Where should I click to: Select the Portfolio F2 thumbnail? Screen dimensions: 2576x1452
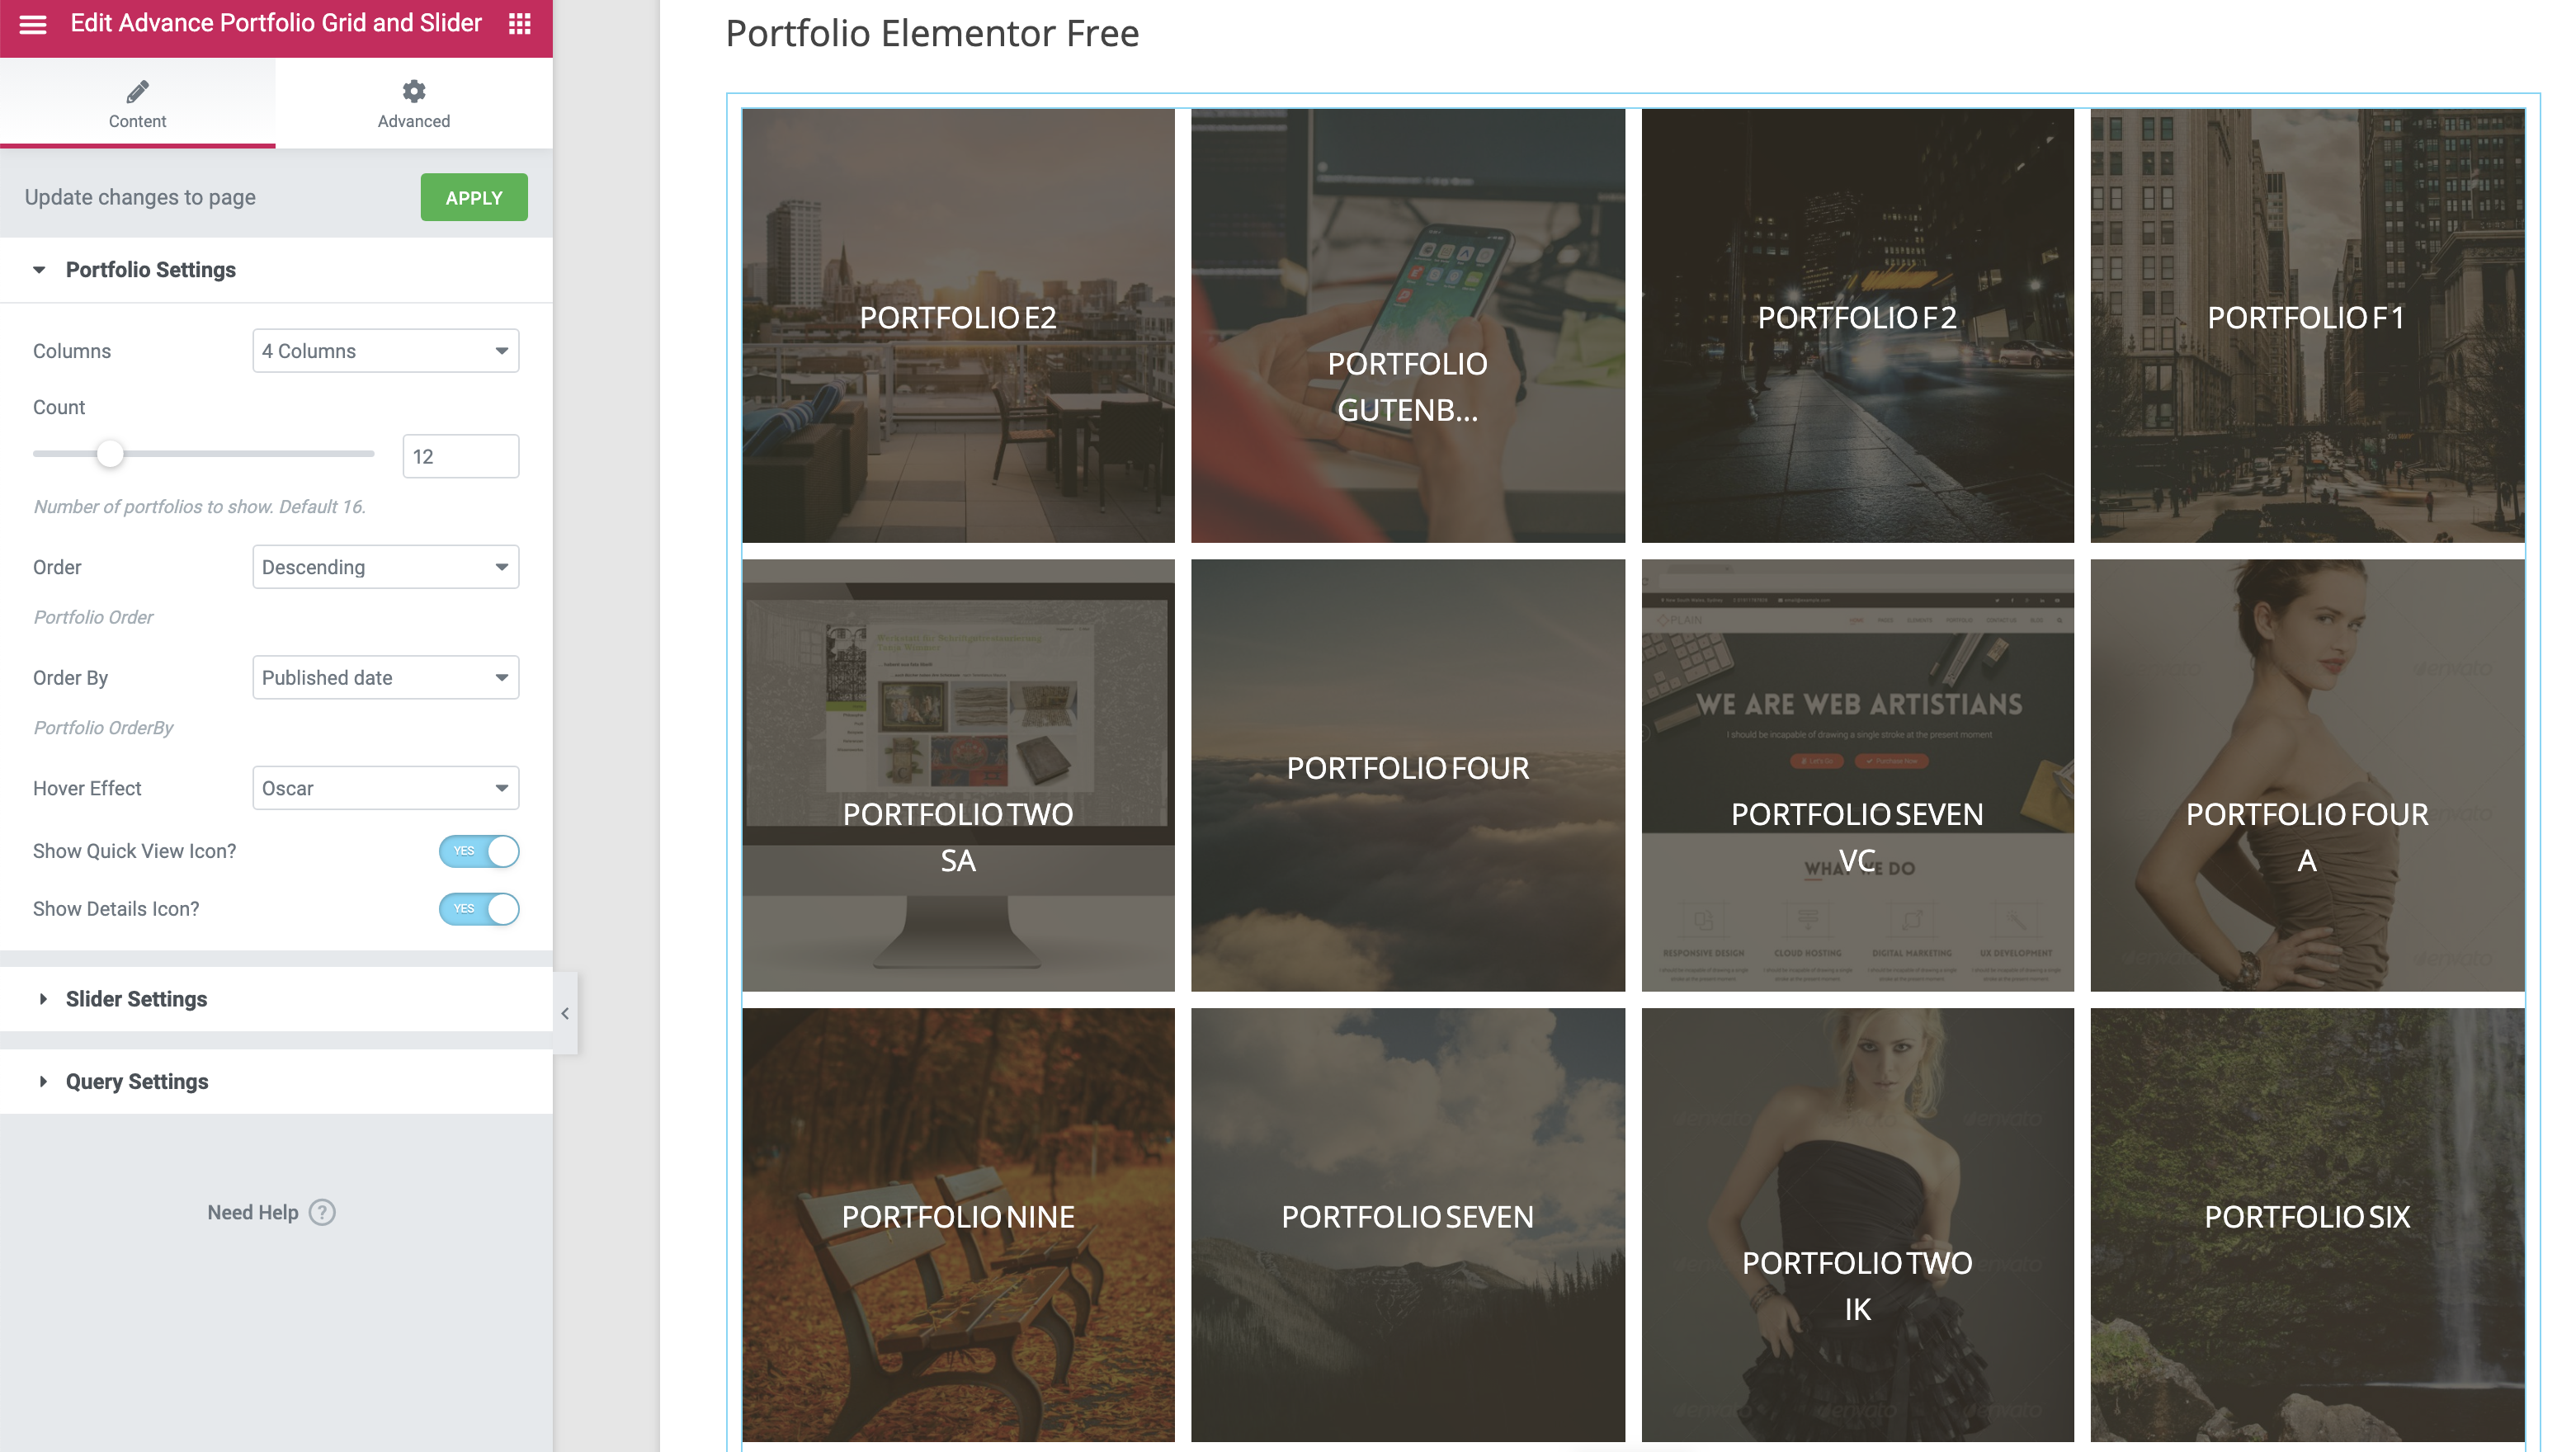(x=1858, y=326)
